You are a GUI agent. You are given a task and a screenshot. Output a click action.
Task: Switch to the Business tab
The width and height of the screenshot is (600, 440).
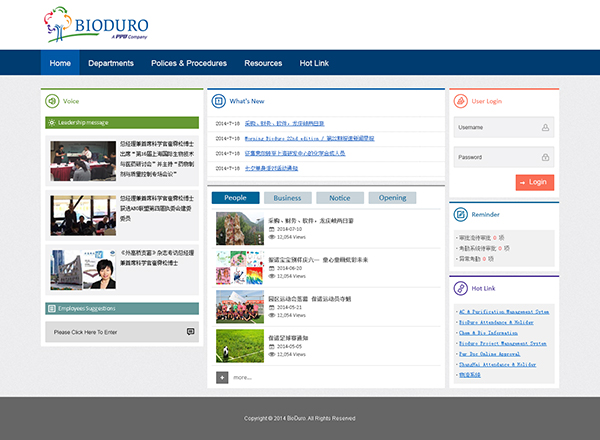pyautogui.click(x=287, y=198)
